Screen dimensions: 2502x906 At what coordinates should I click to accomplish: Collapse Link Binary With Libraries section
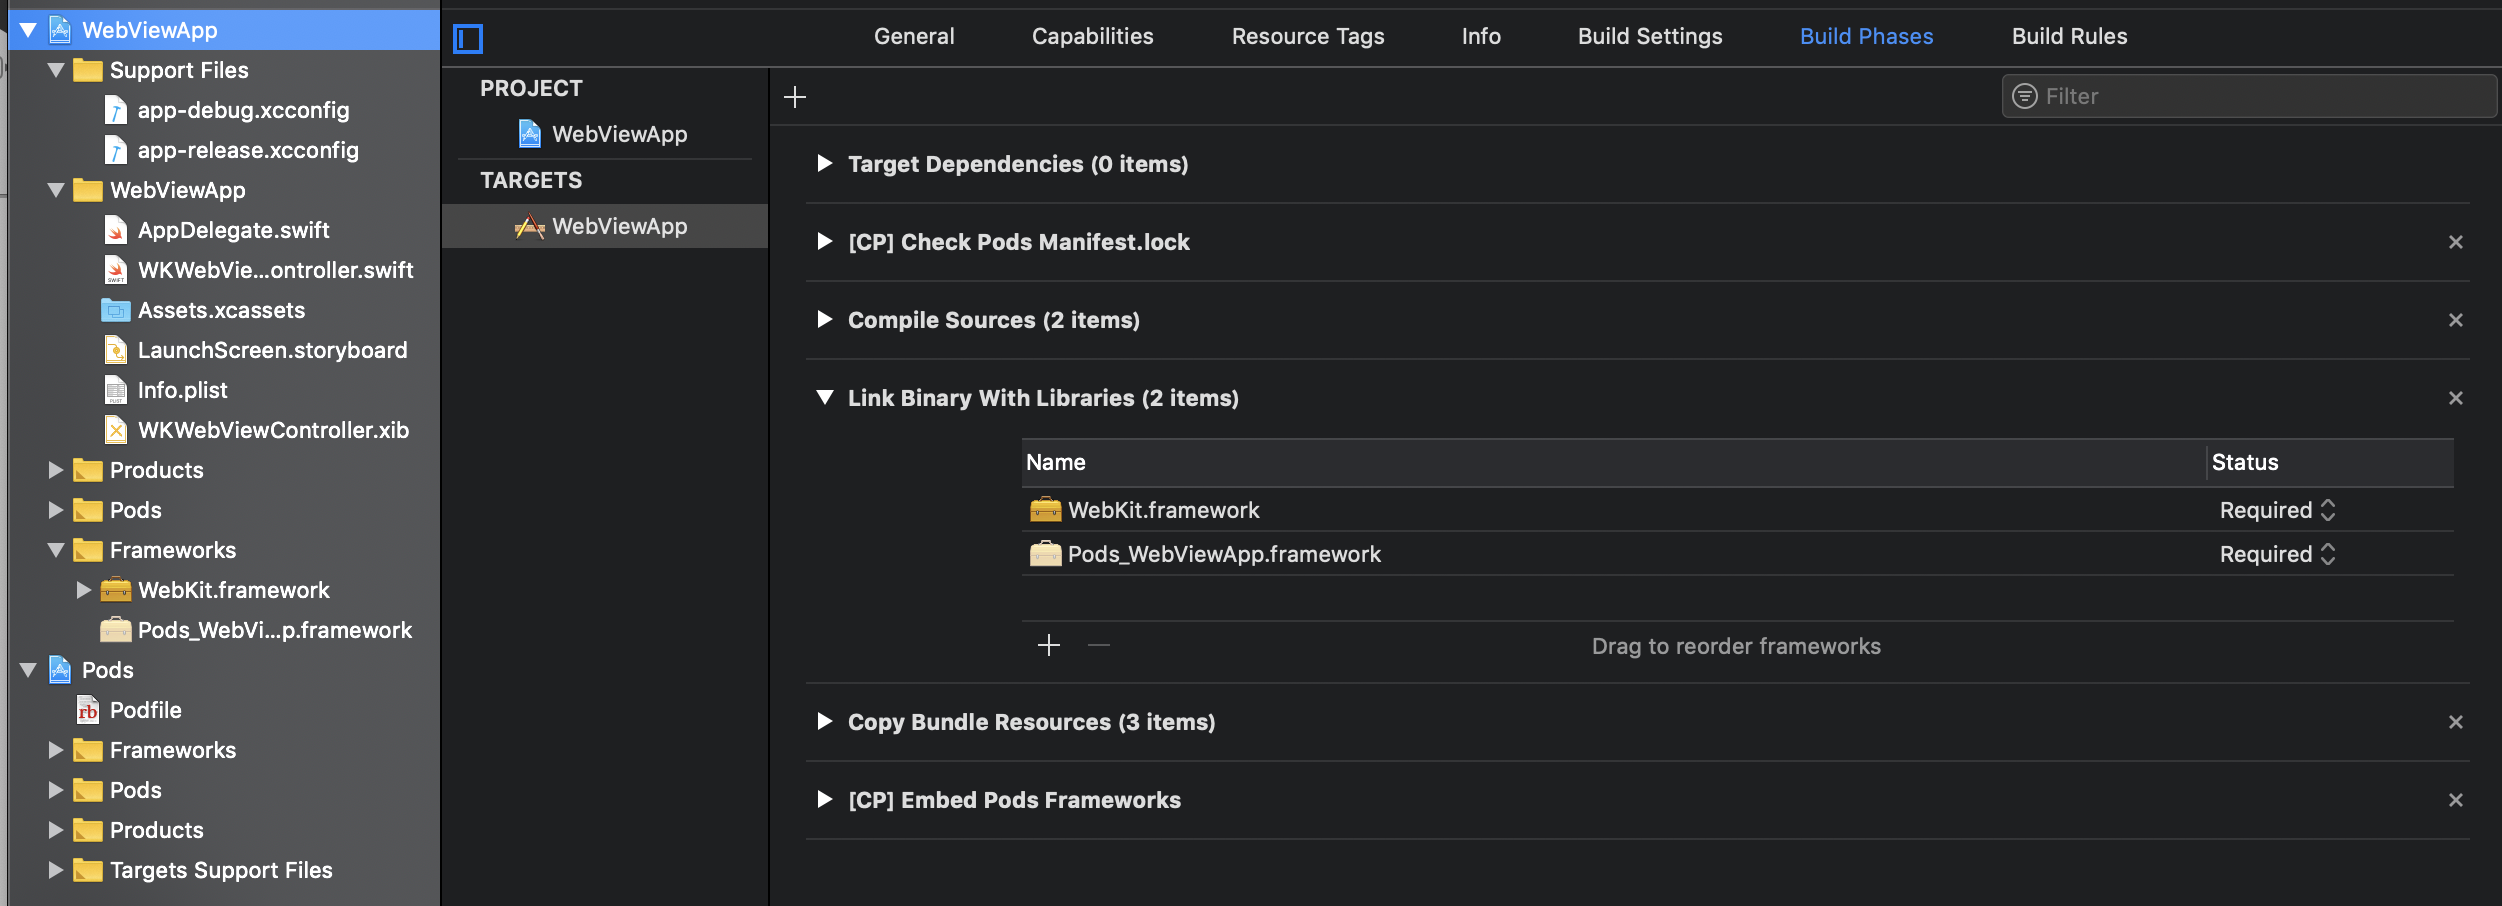[x=825, y=398]
